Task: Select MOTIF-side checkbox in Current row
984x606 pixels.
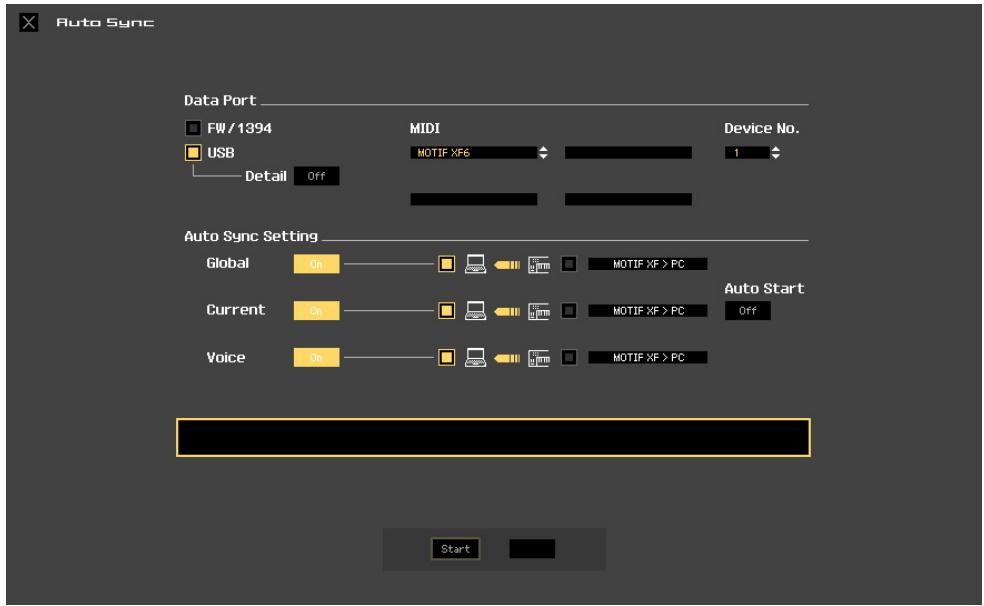Action: point(569,311)
